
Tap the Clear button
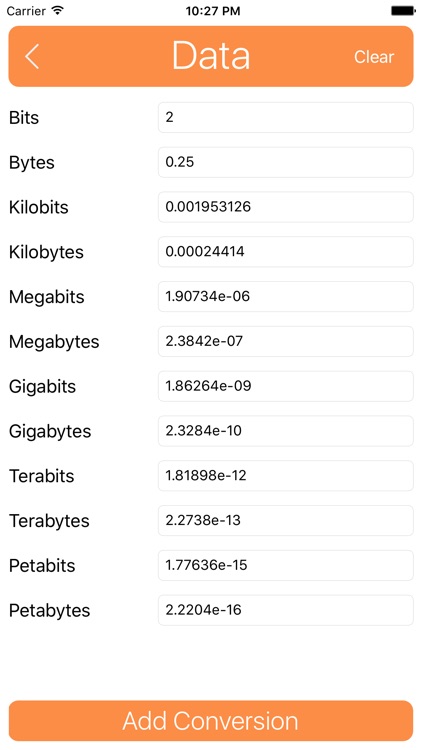point(374,57)
